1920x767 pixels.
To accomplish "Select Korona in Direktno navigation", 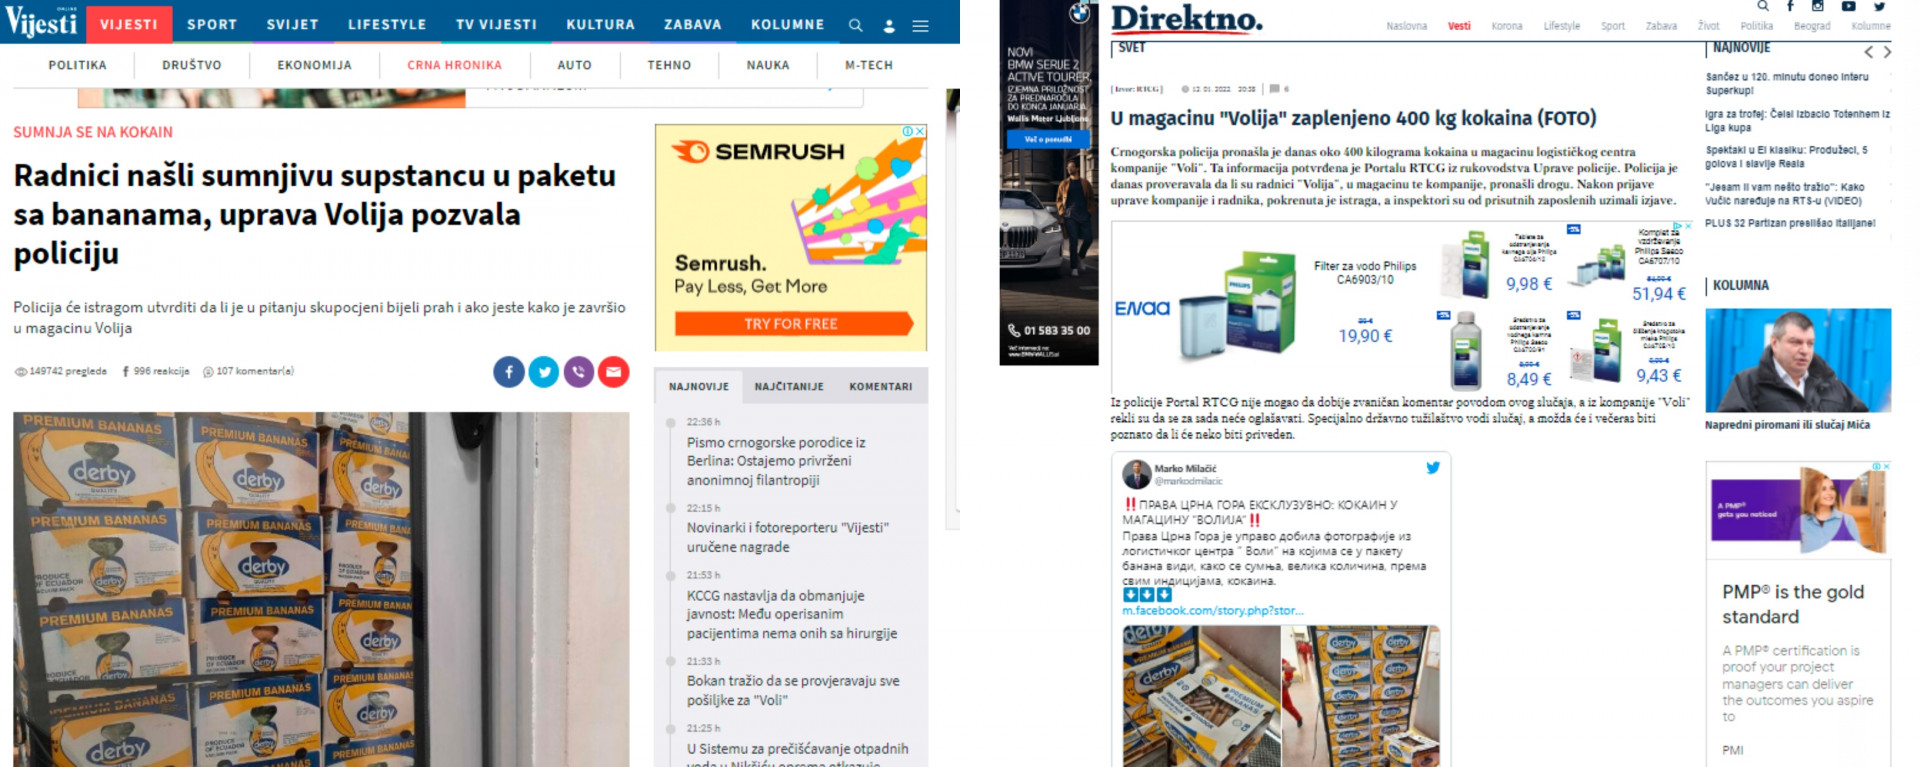I will coord(1506,26).
